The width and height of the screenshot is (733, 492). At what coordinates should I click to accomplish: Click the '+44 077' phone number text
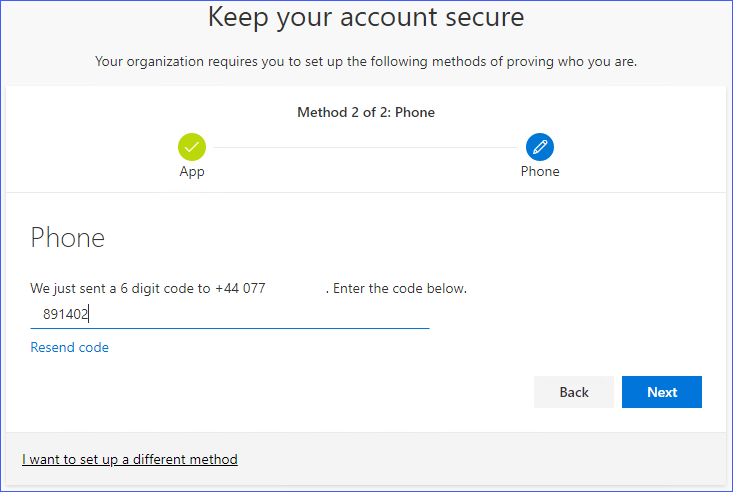pos(240,289)
